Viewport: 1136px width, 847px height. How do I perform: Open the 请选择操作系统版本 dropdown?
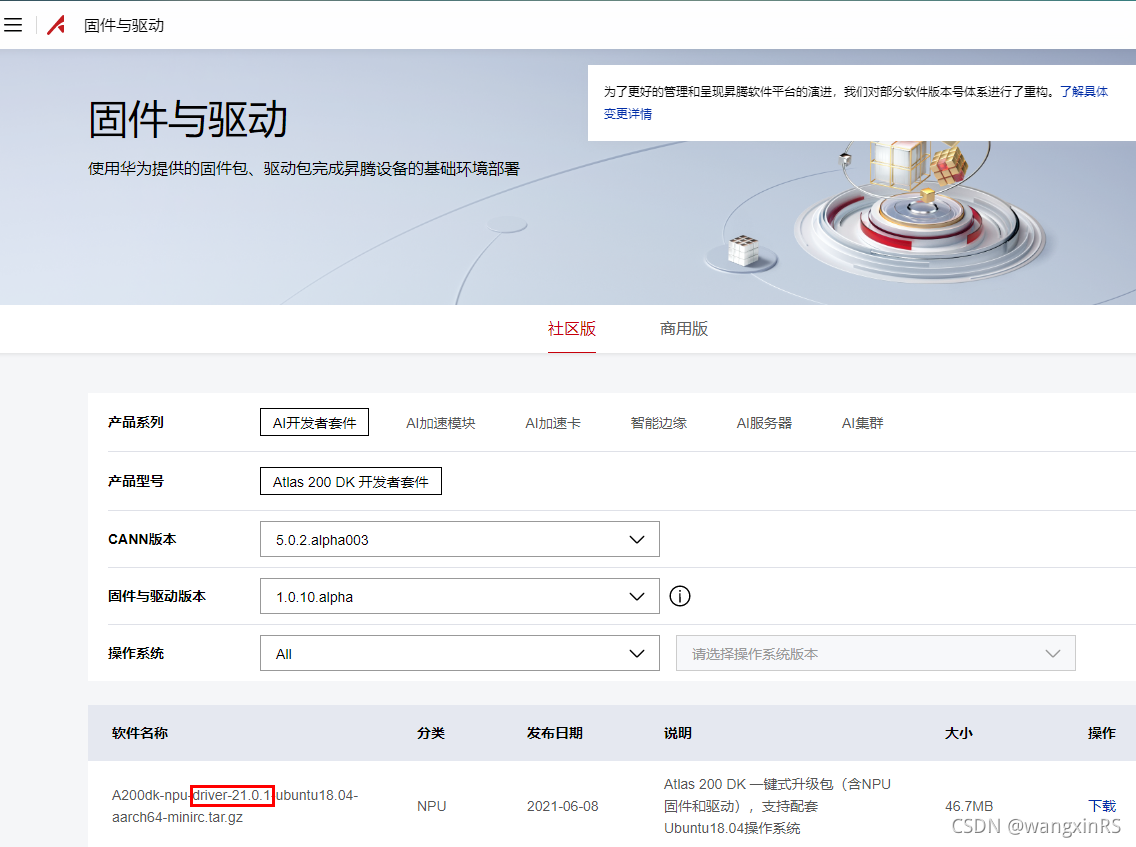point(875,654)
